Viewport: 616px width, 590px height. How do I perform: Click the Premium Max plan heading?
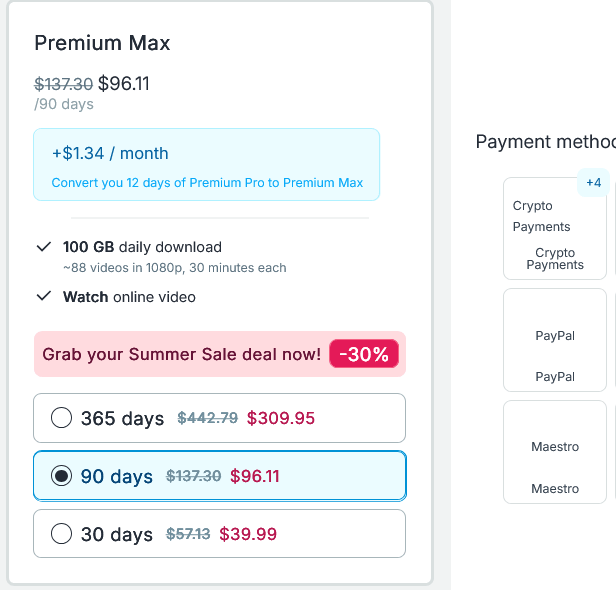click(102, 43)
